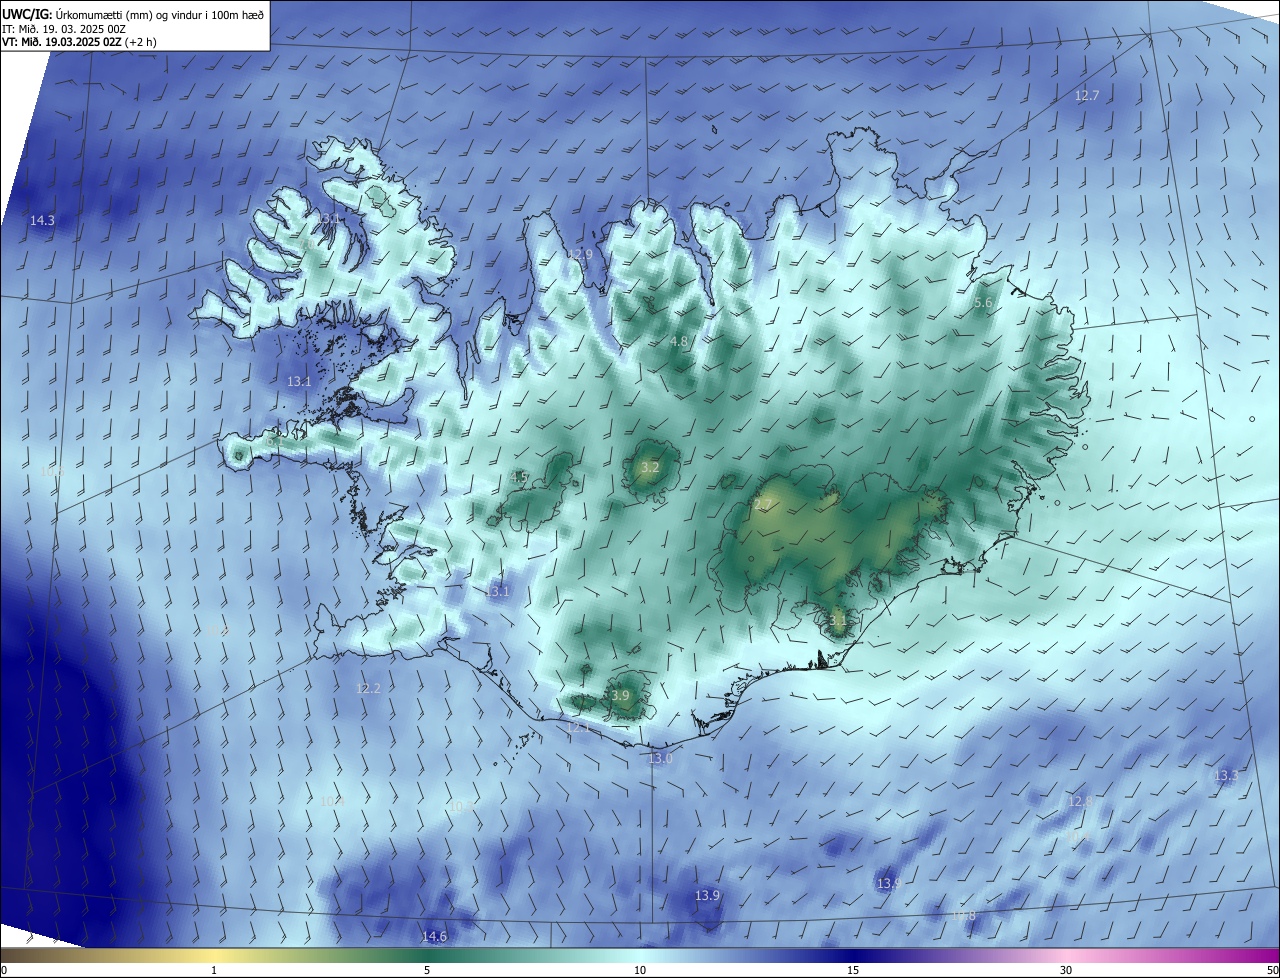The width and height of the screenshot is (1280, 978).
Task: Click color scale tick label 10
Action: (x=640, y=970)
